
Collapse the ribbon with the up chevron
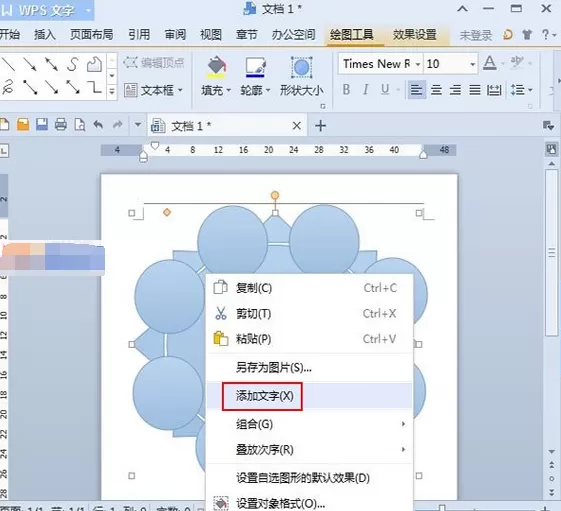pos(463,9)
